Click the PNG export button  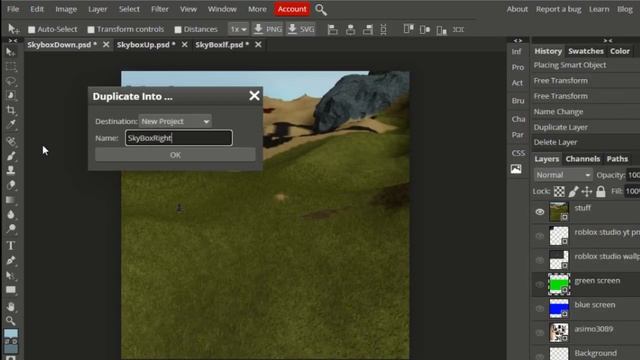(x=267, y=29)
